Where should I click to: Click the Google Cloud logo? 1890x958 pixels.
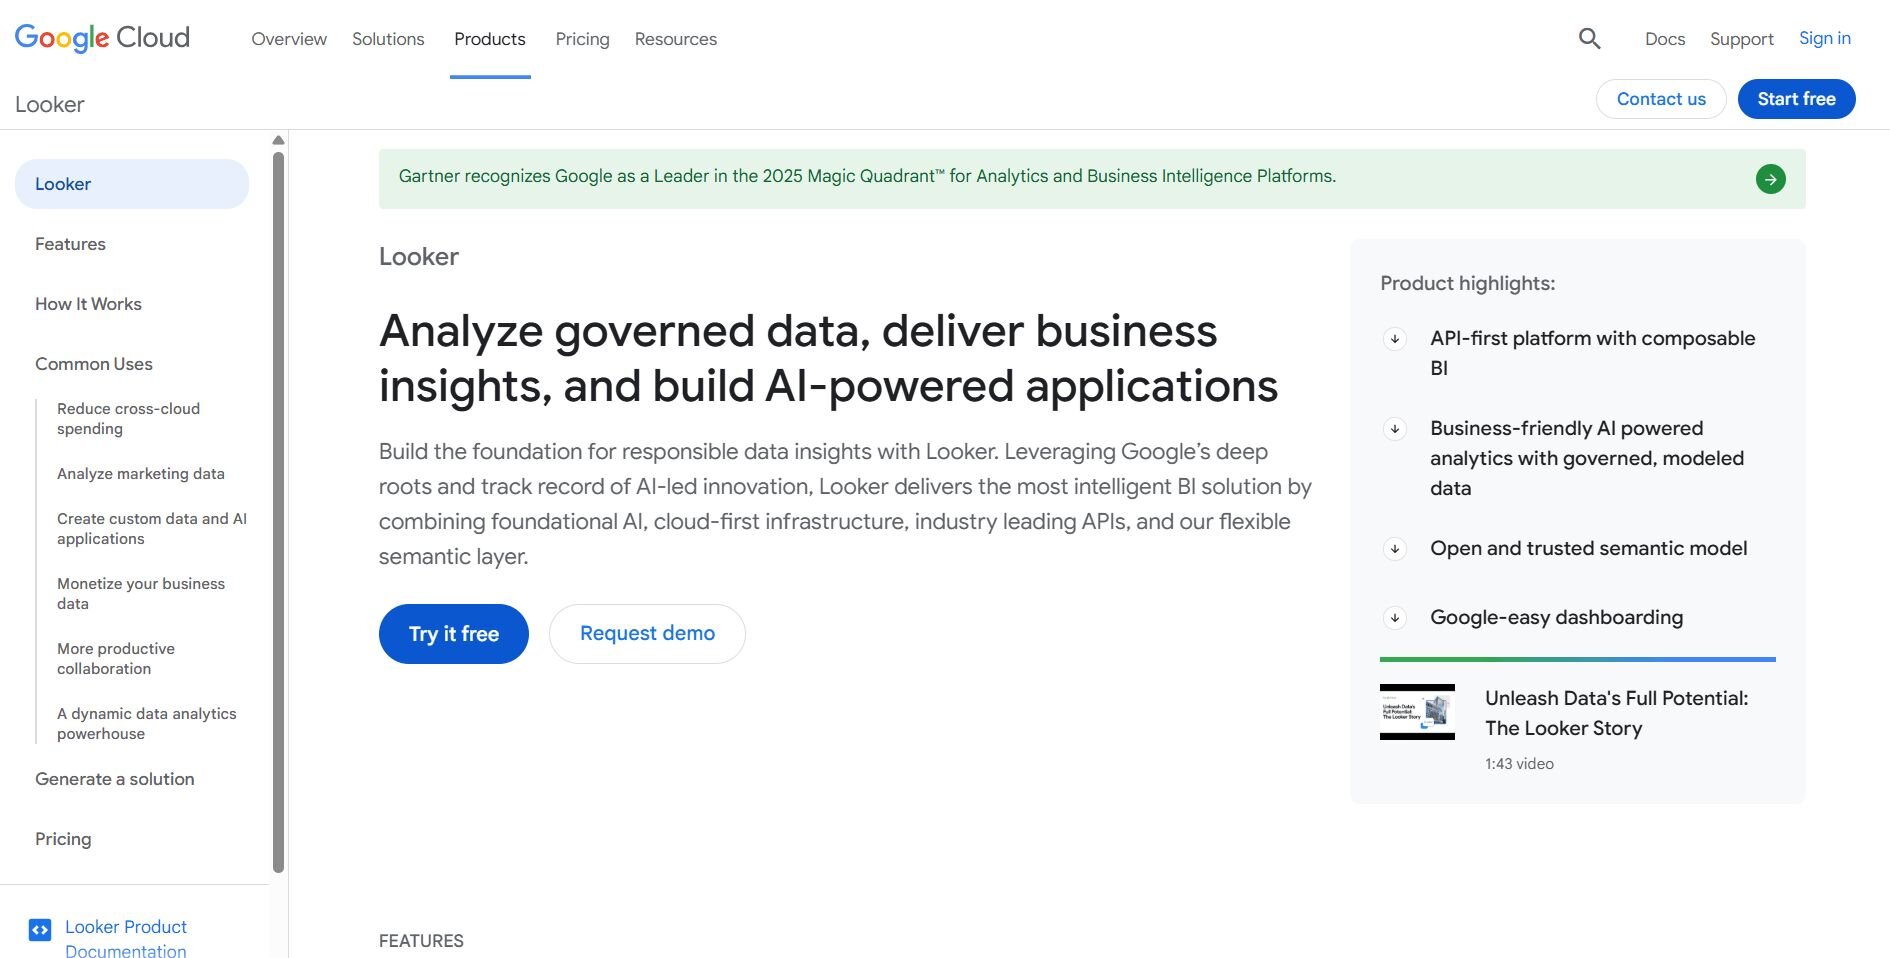[x=102, y=38]
